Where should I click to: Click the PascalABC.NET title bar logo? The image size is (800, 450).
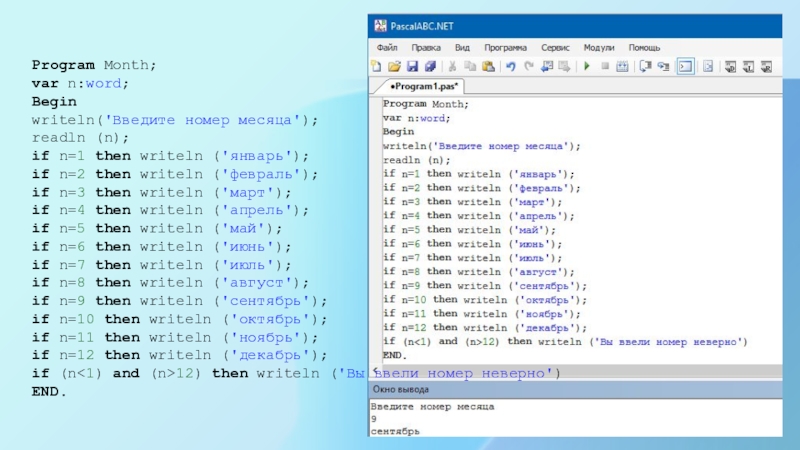[380, 26]
